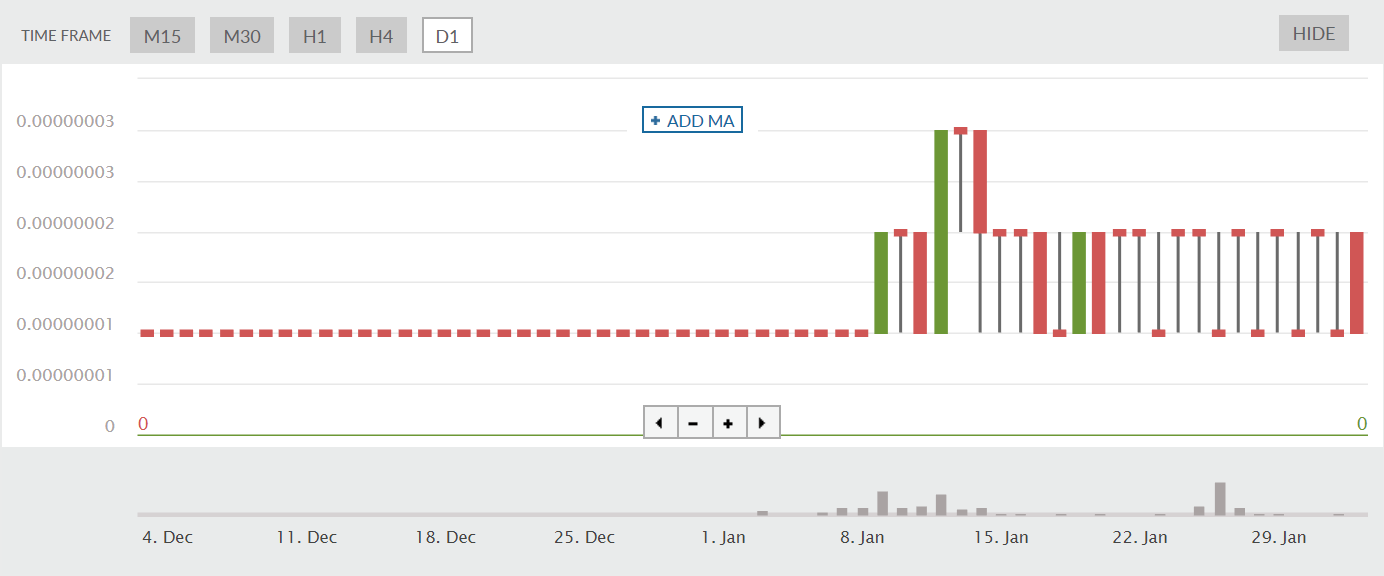Hide the chart with HIDE button
Screen dimensions: 1384x576
click(x=1314, y=34)
